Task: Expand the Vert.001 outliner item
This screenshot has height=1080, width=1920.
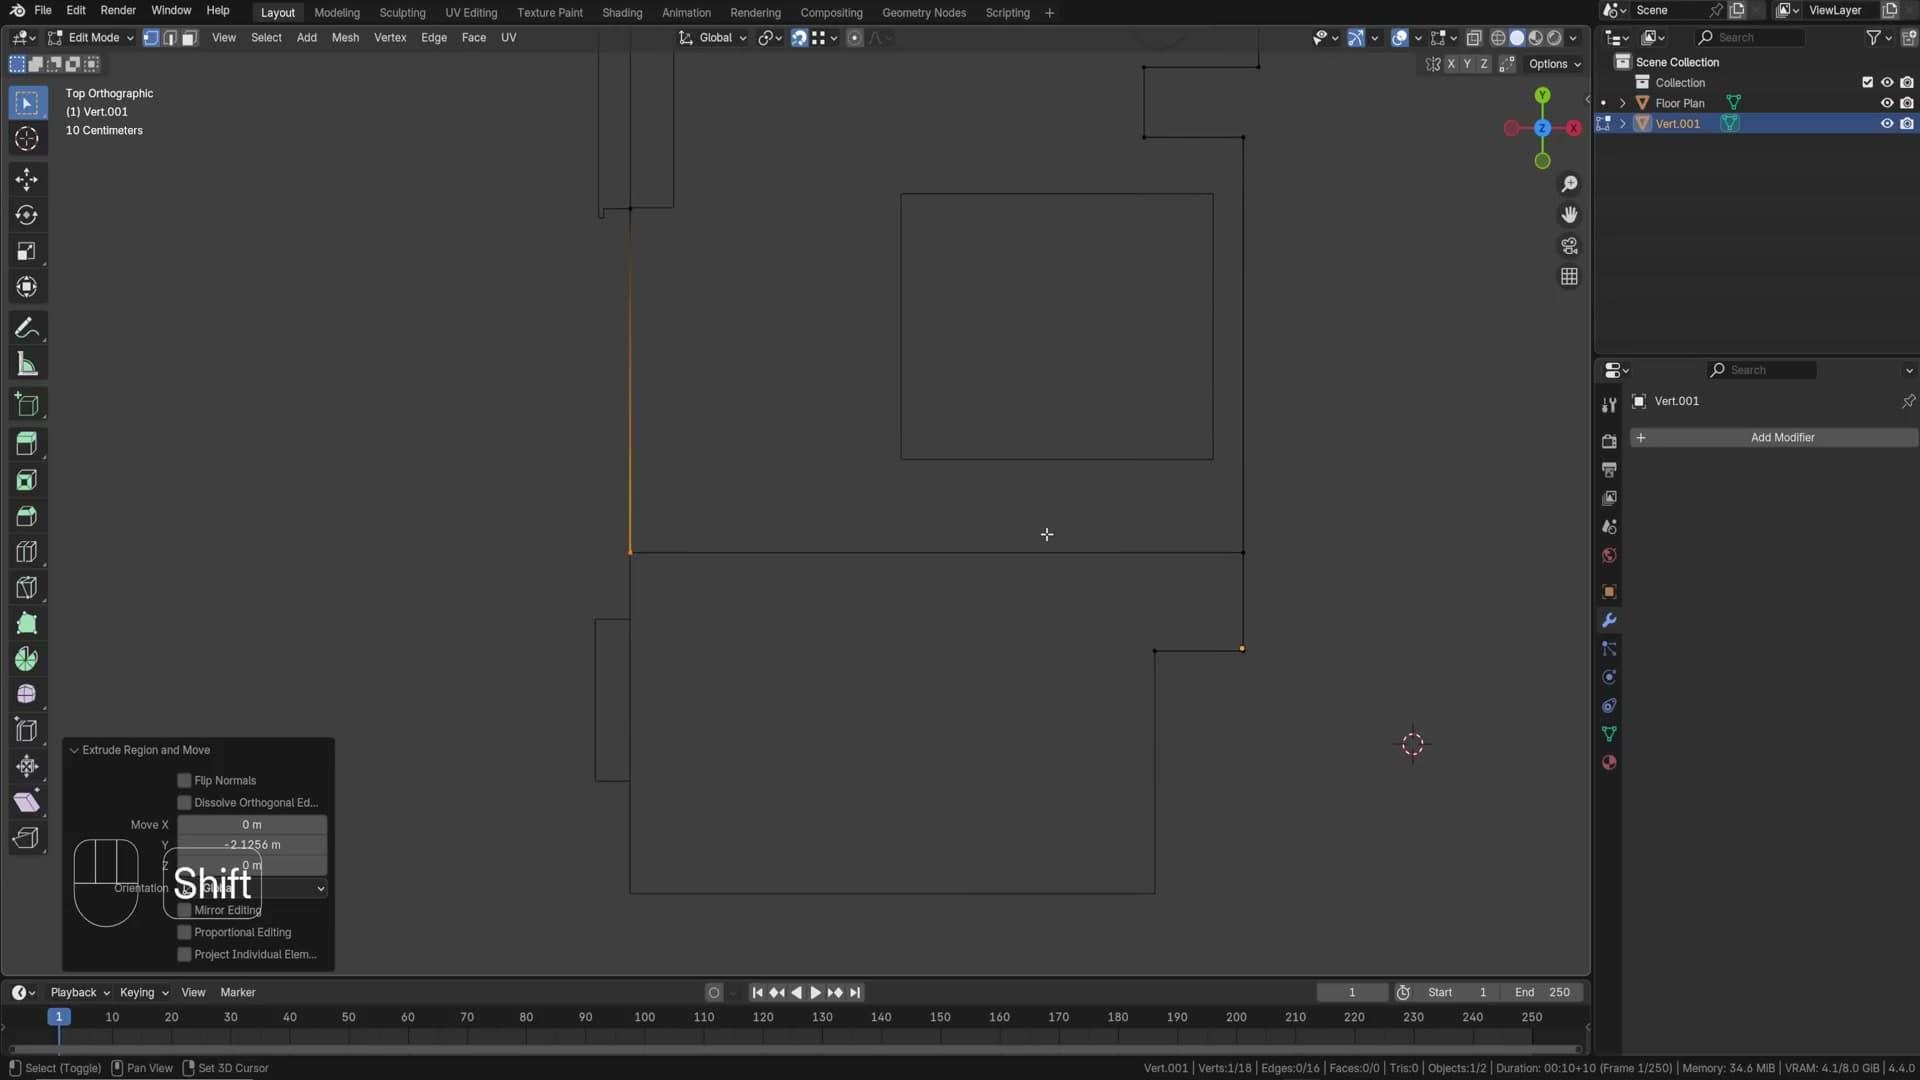Action: pos(1622,124)
